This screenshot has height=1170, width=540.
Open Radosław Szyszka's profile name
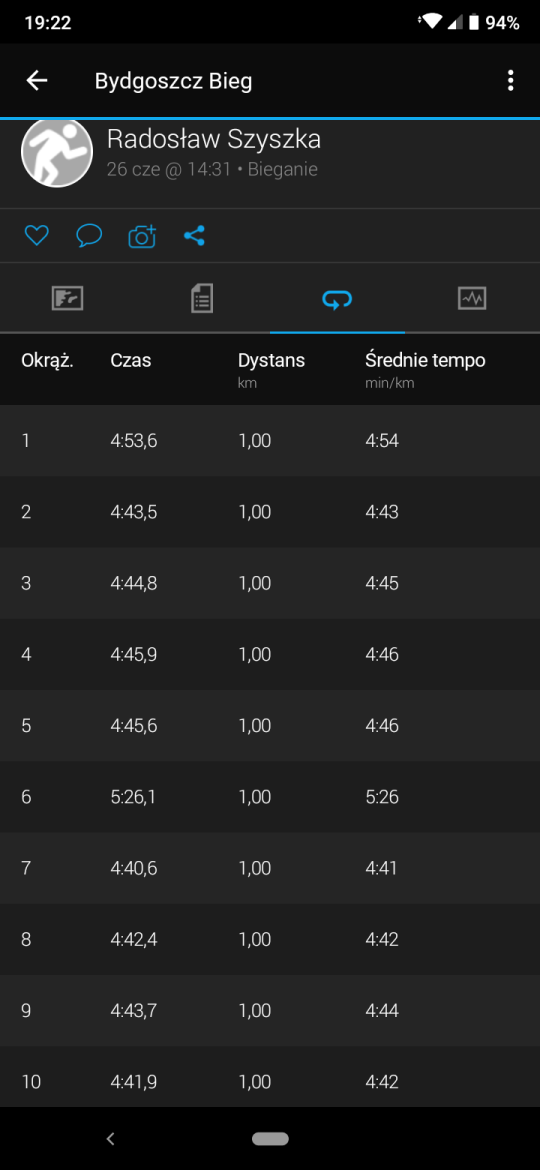click(x=214, y=140)
